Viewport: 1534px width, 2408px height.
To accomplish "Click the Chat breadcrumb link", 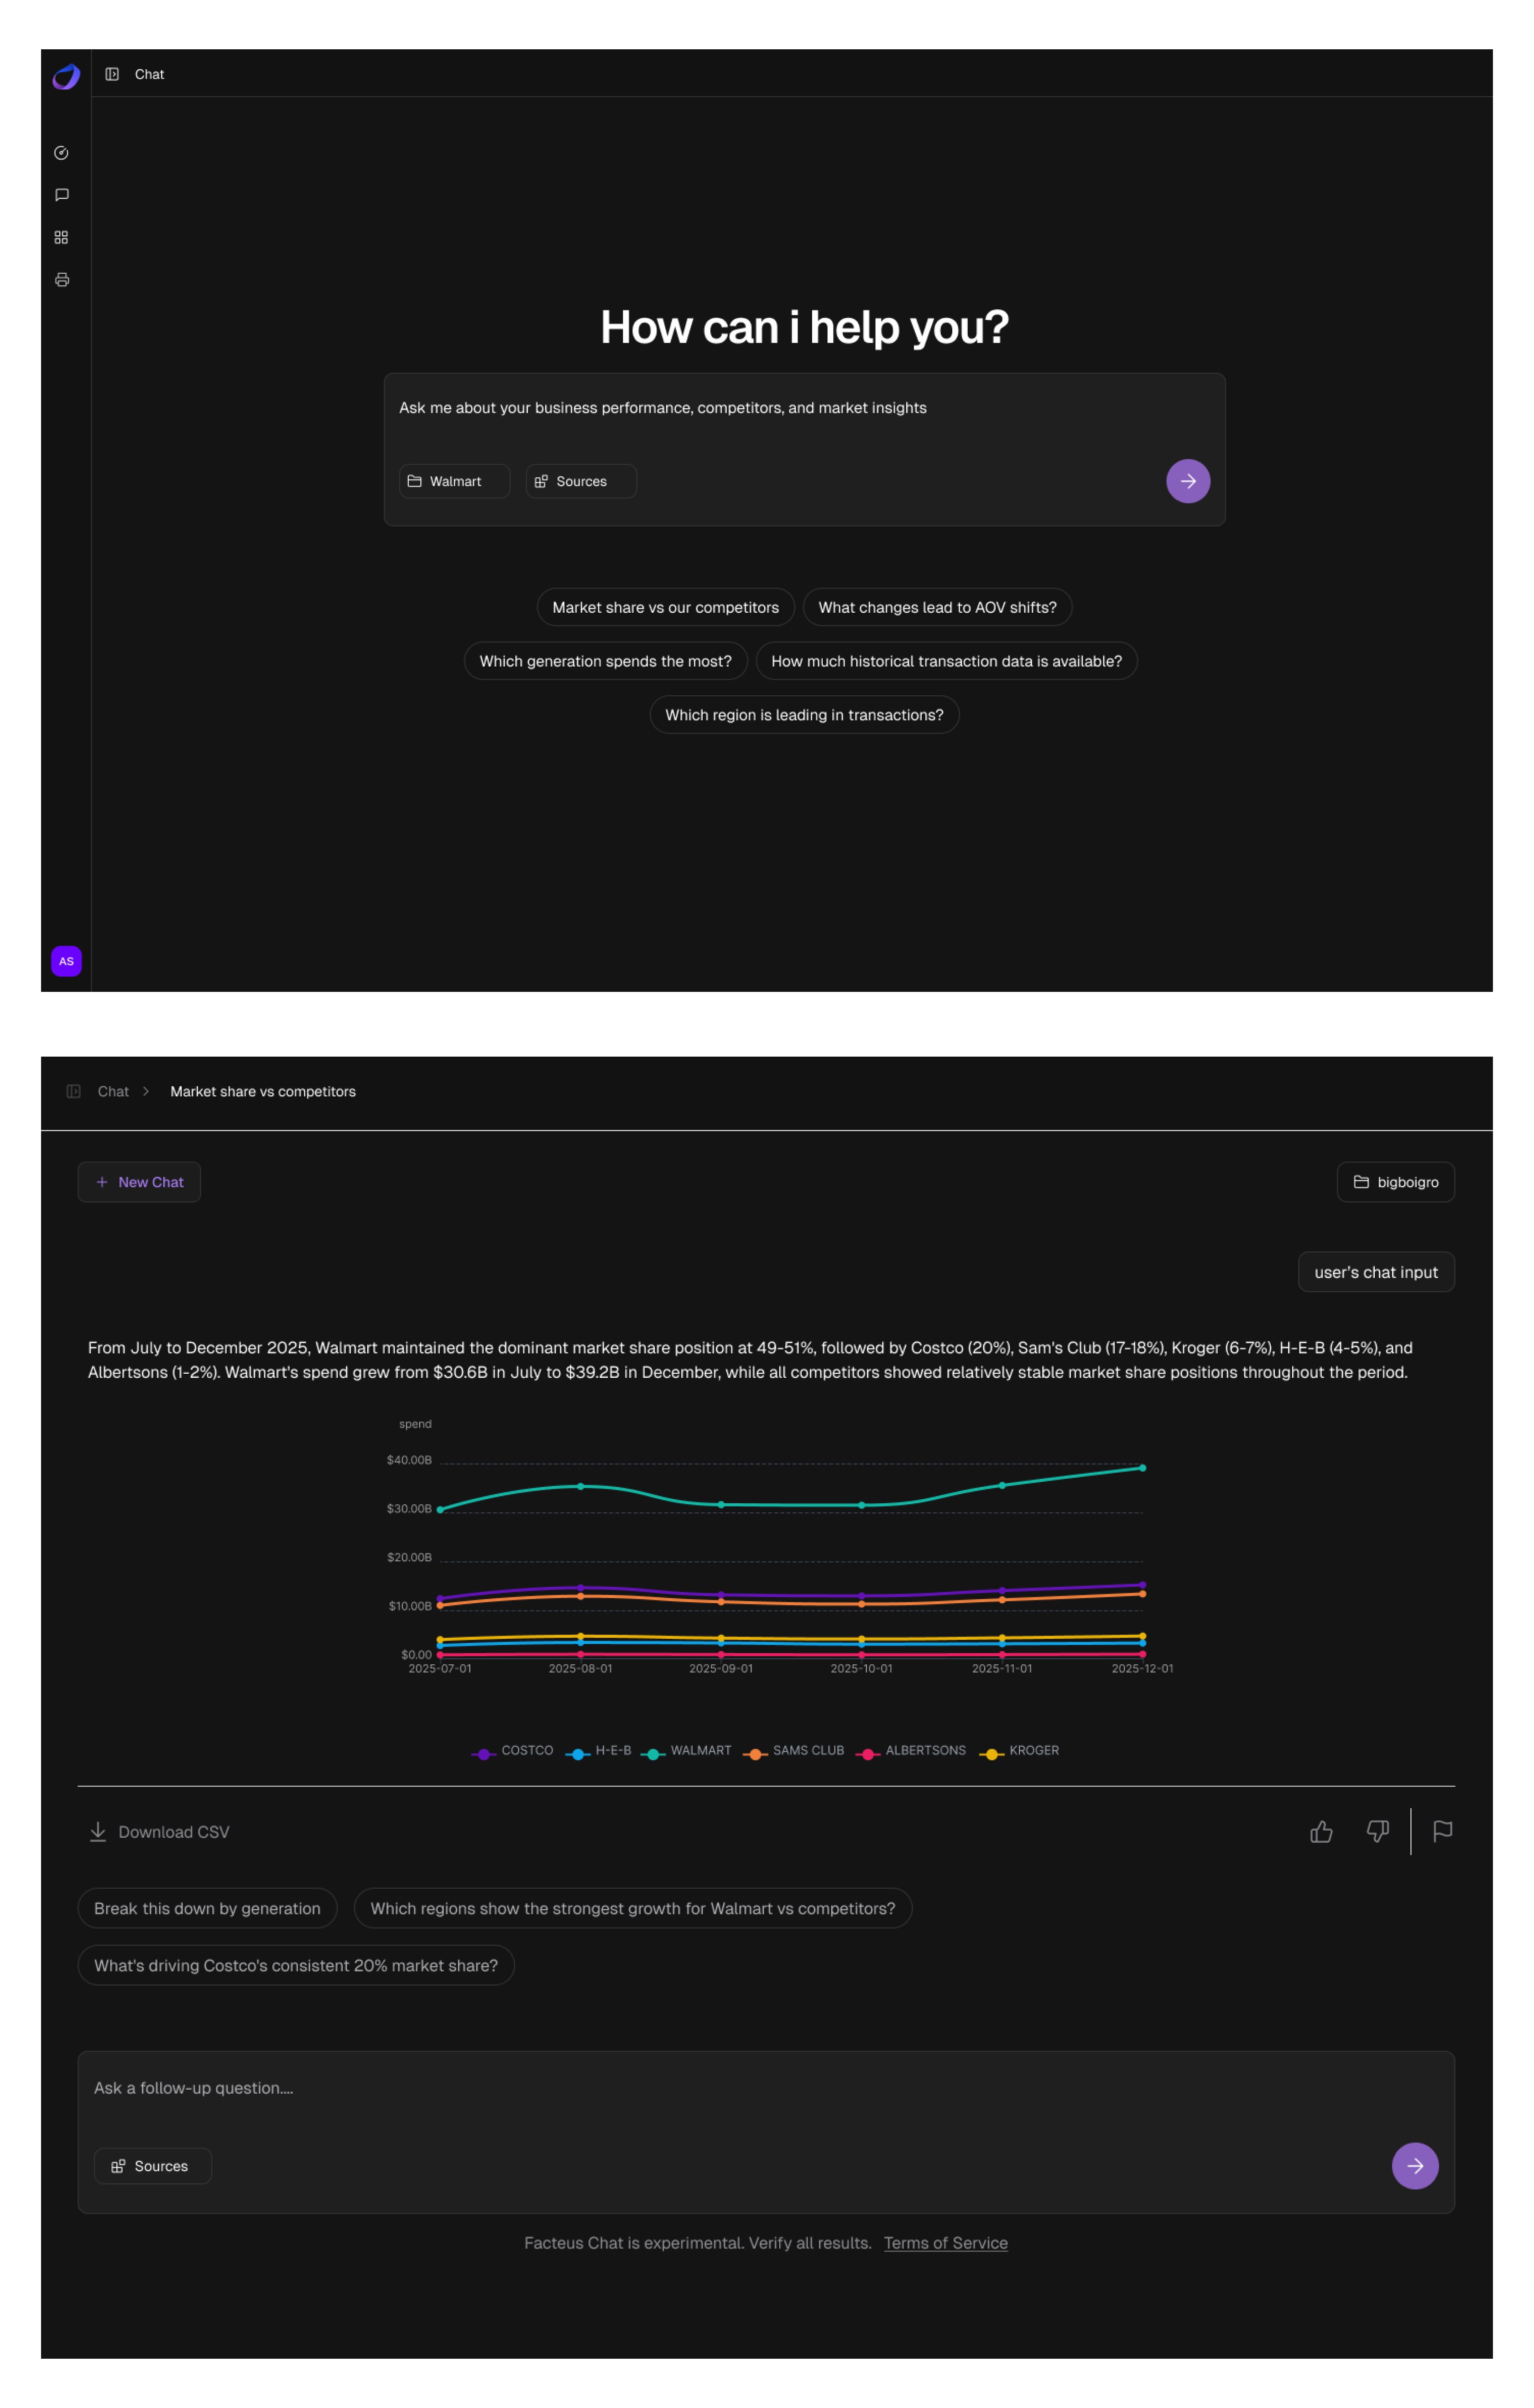I will click(x=113, y=1091).
